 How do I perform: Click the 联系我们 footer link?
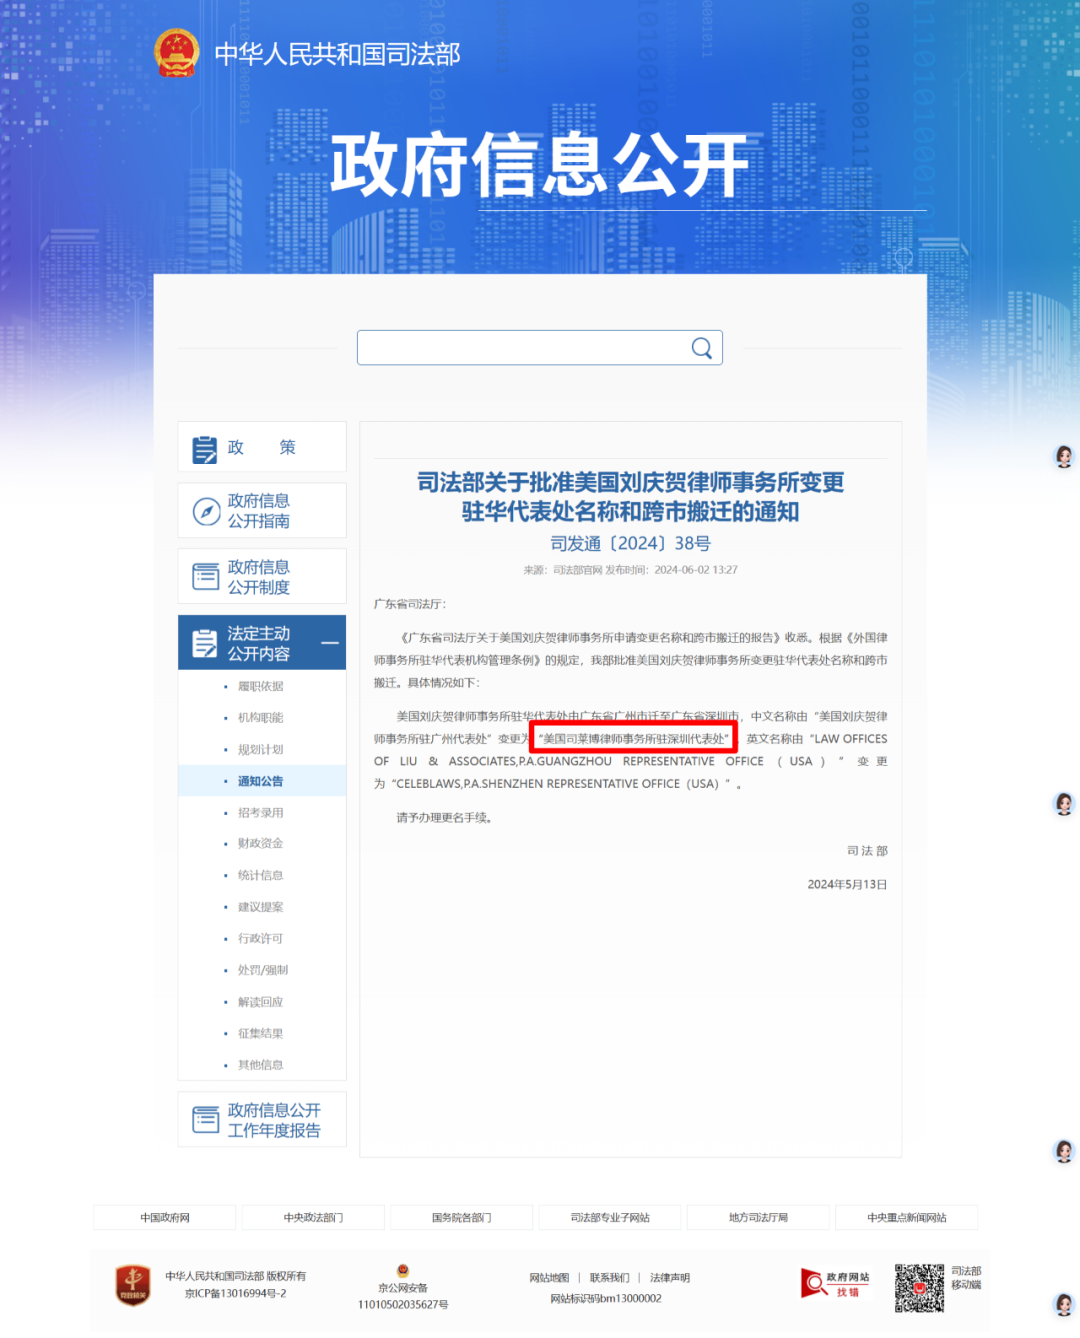tap(609, 1277)
